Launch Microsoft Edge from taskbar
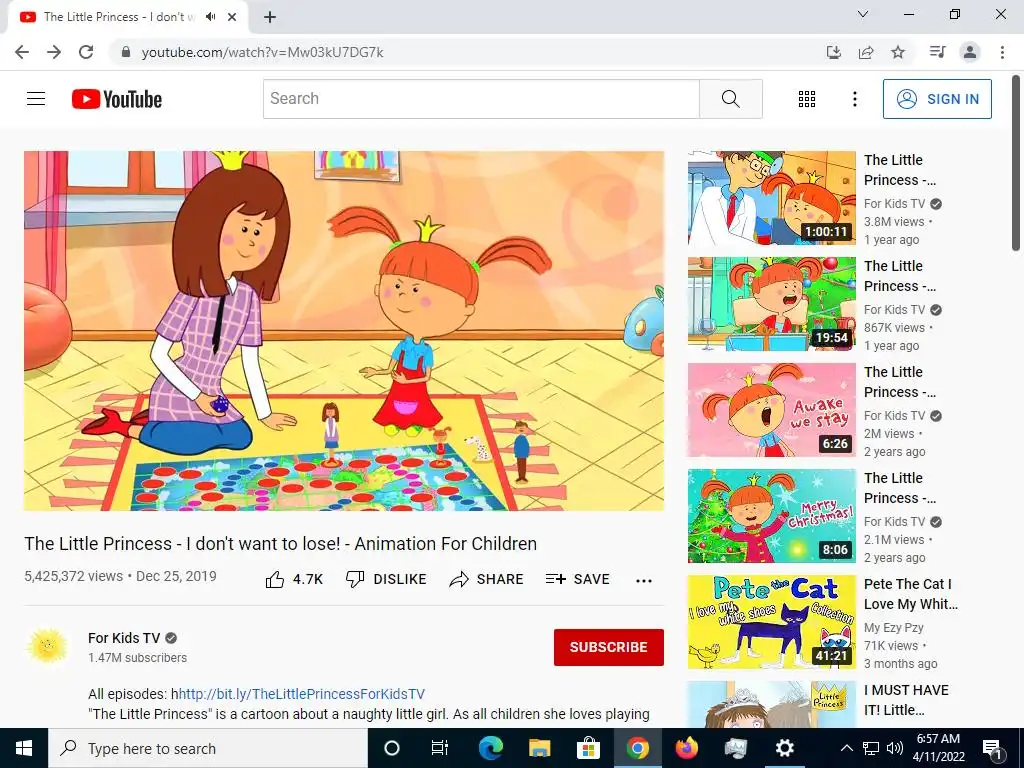 (x=490, y=748)
